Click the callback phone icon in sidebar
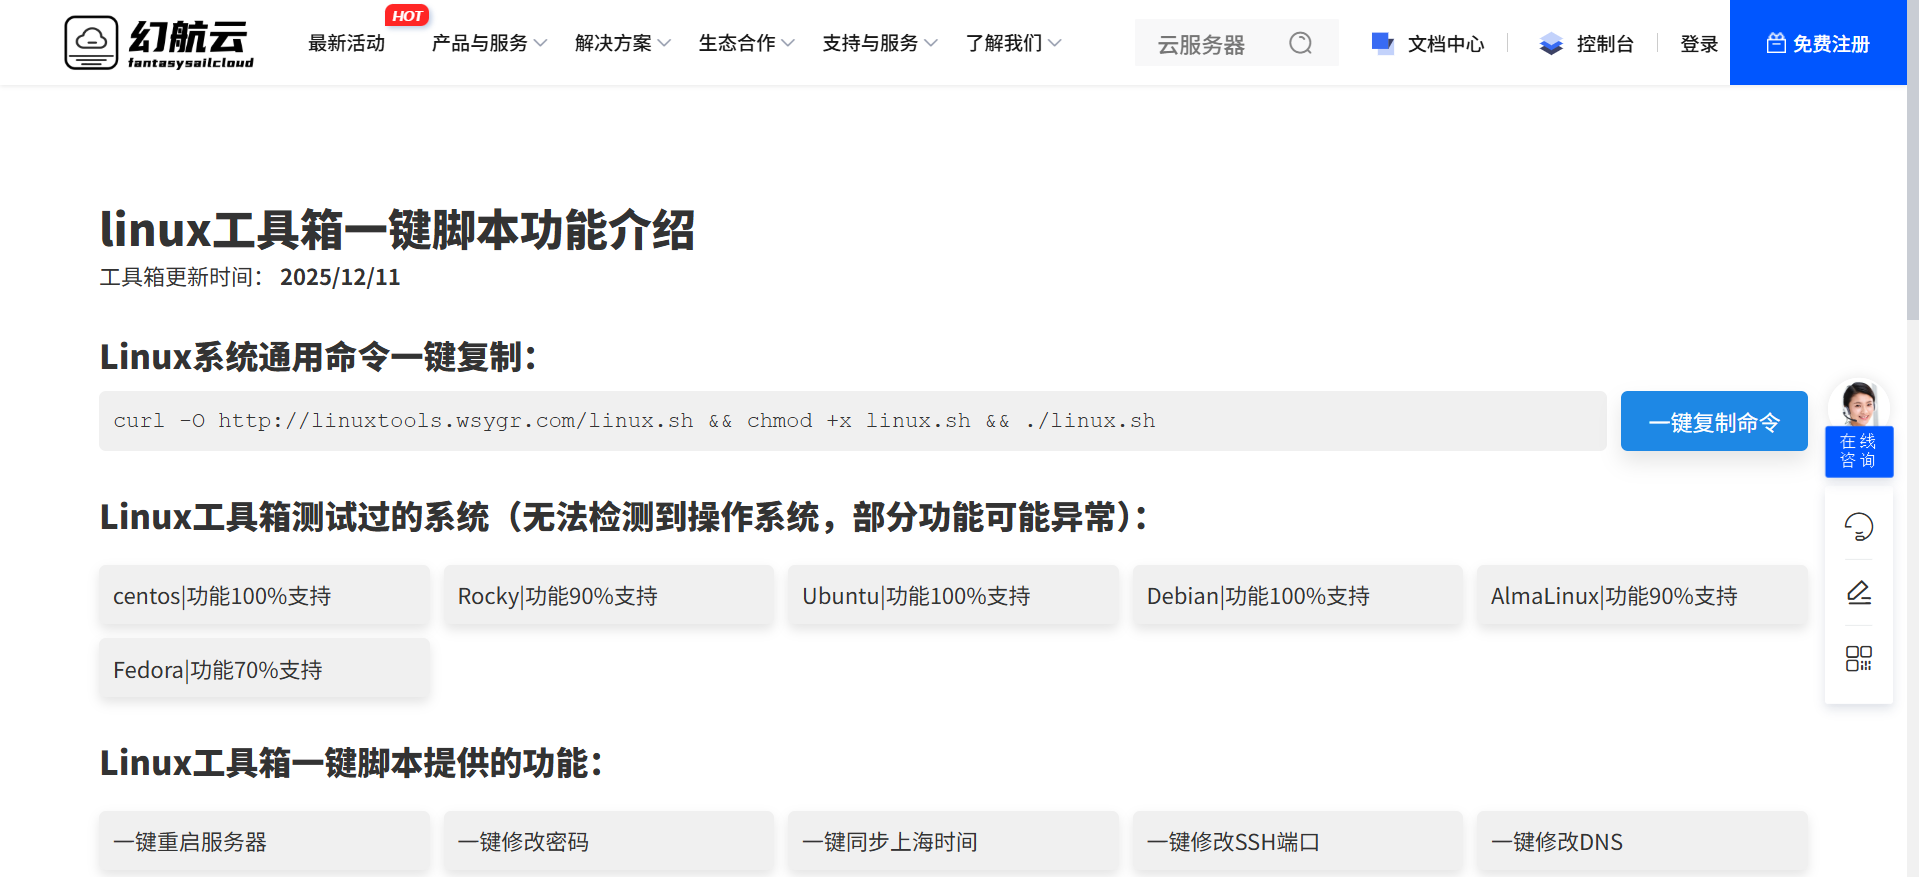Image resolution: width=1919 pixels, height=877 pixels. [1858, 526]
